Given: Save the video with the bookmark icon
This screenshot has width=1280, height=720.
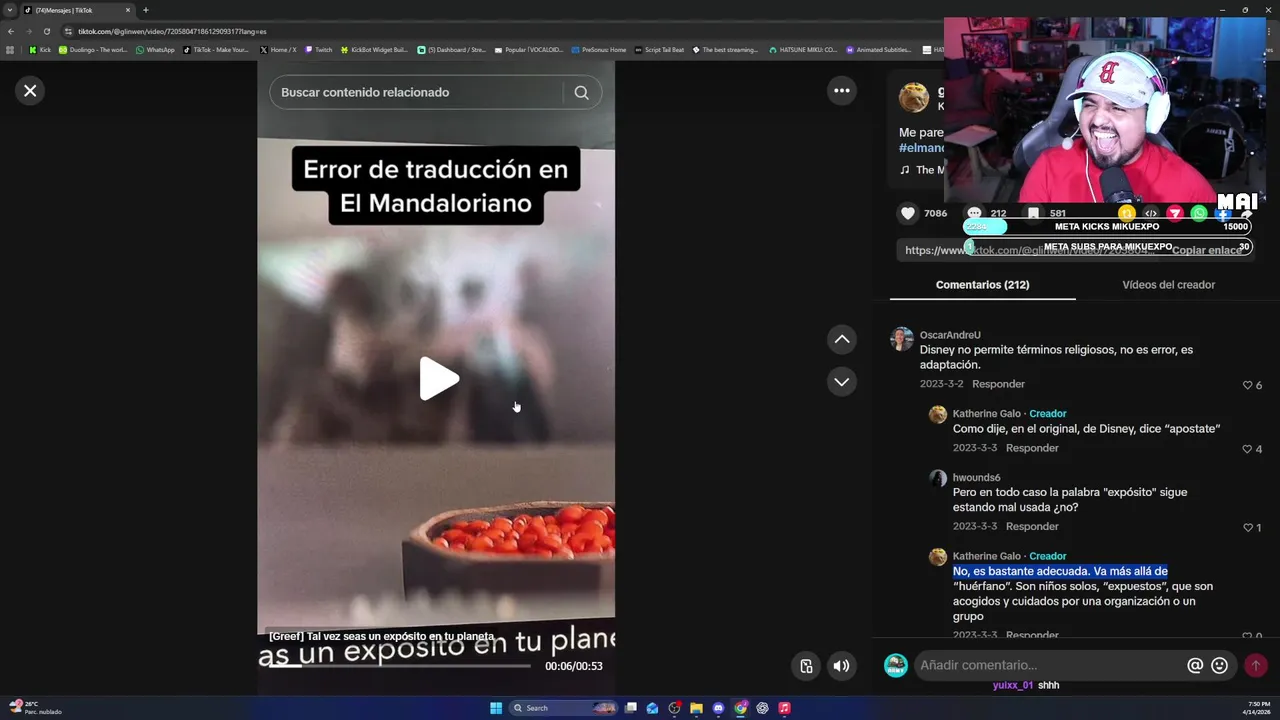Looking at the screenshot, I should (x=1033, y=213).
